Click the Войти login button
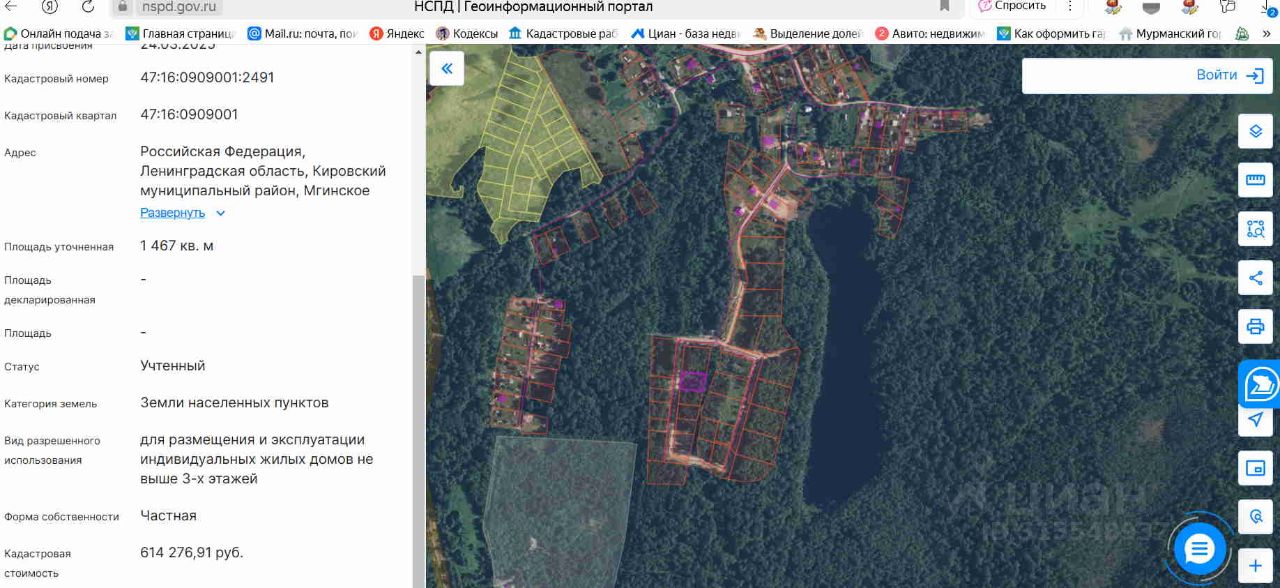Viewport: 1280px width, 588px height. [1230, 75]
